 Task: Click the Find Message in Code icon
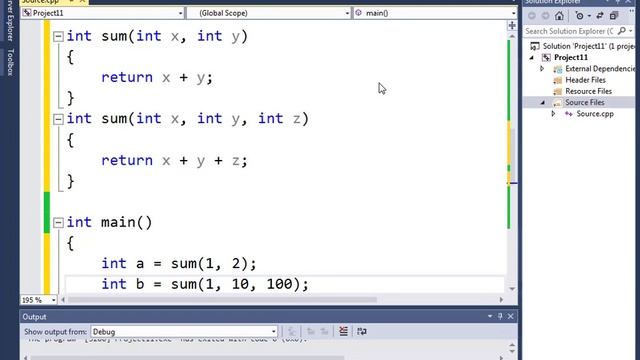point(291,331)
